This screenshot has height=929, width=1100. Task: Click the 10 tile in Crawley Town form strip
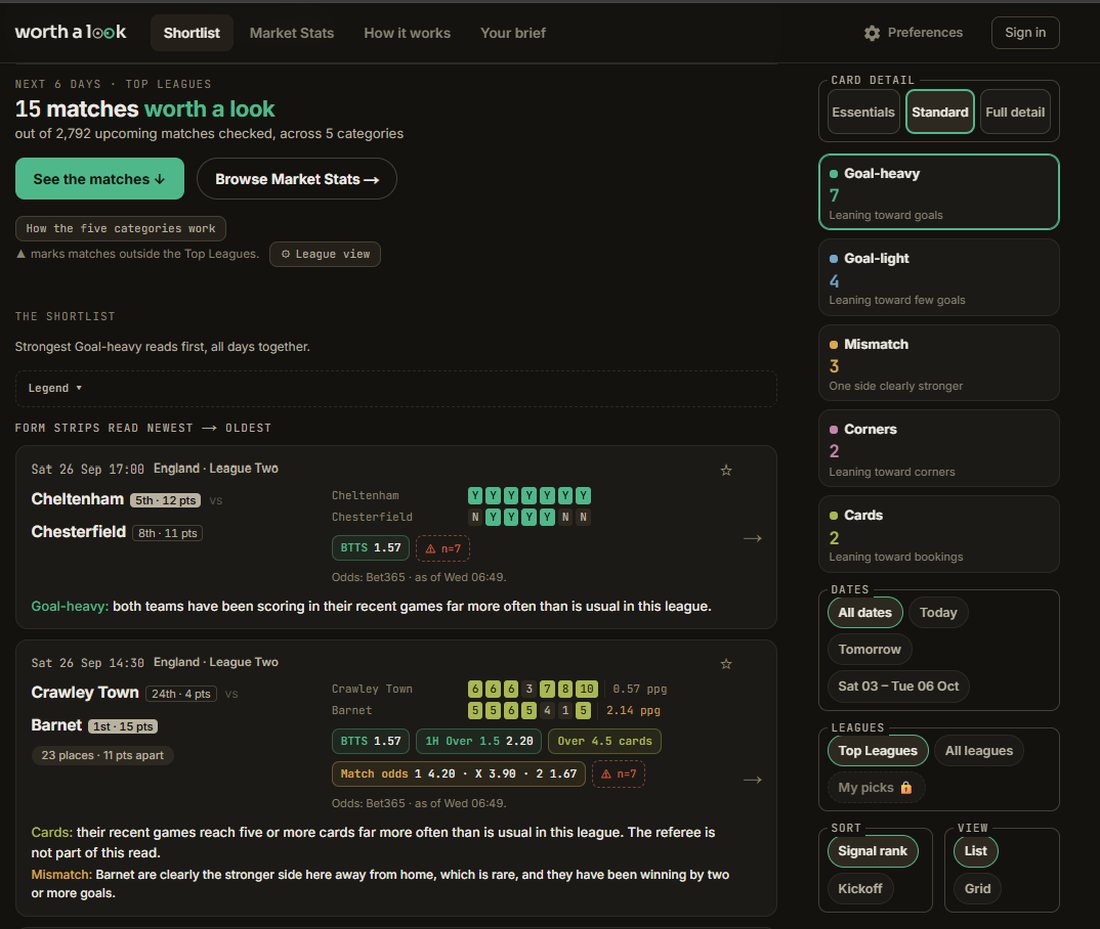586,689
